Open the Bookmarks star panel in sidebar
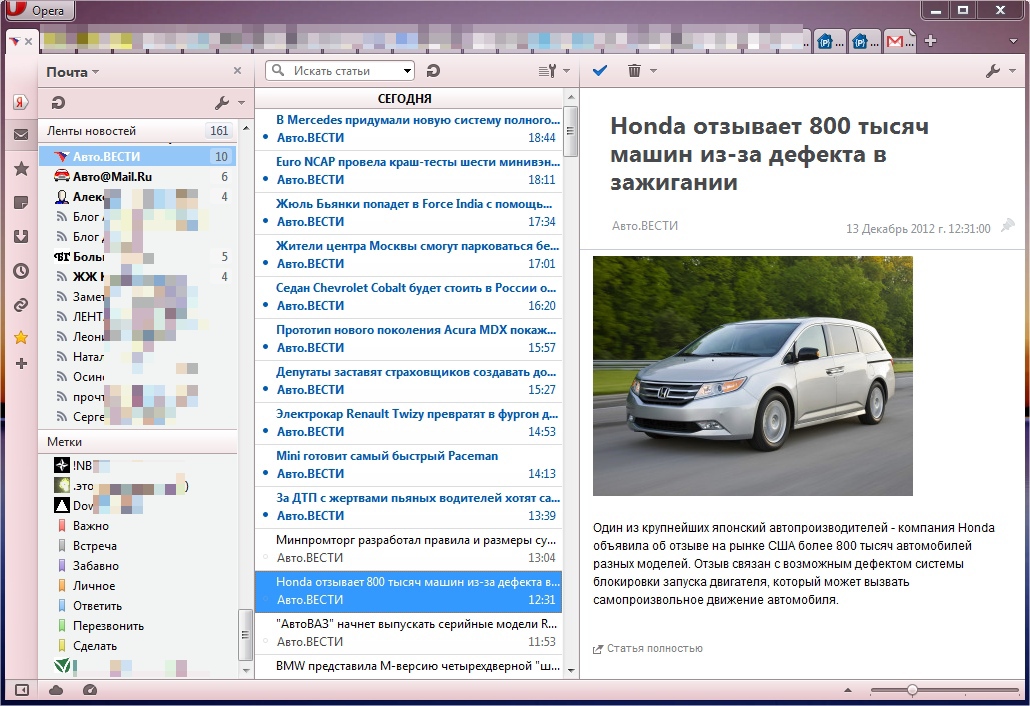Viewport: 1030px width, 706px height. coord(20,169)
